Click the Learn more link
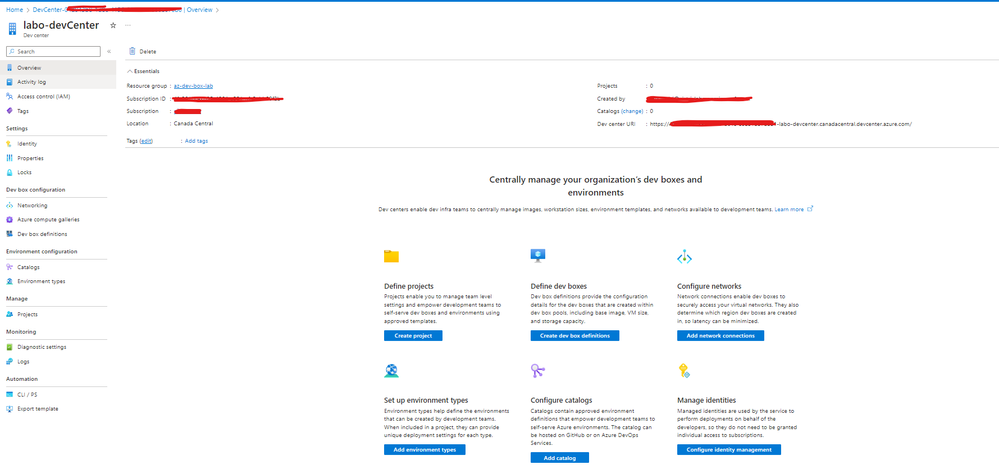The height and width of the screenshot is (473, 999). coord(789,209)
